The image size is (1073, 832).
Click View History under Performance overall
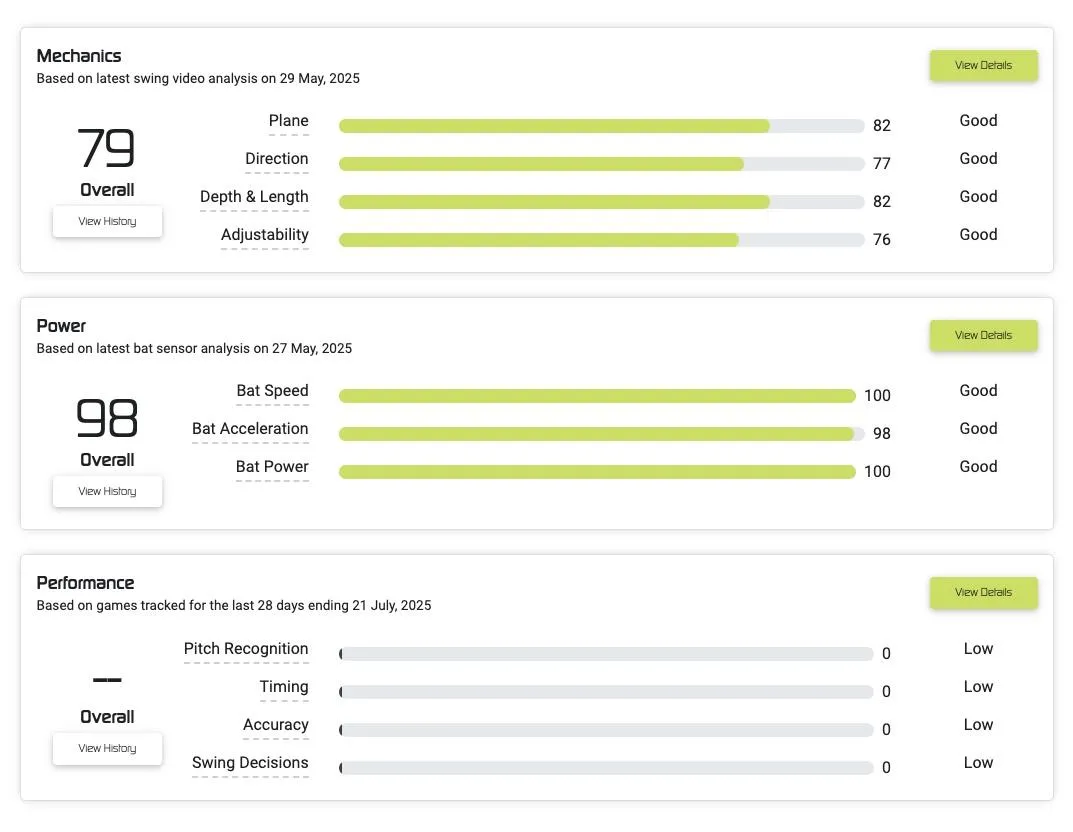(107, 749)
